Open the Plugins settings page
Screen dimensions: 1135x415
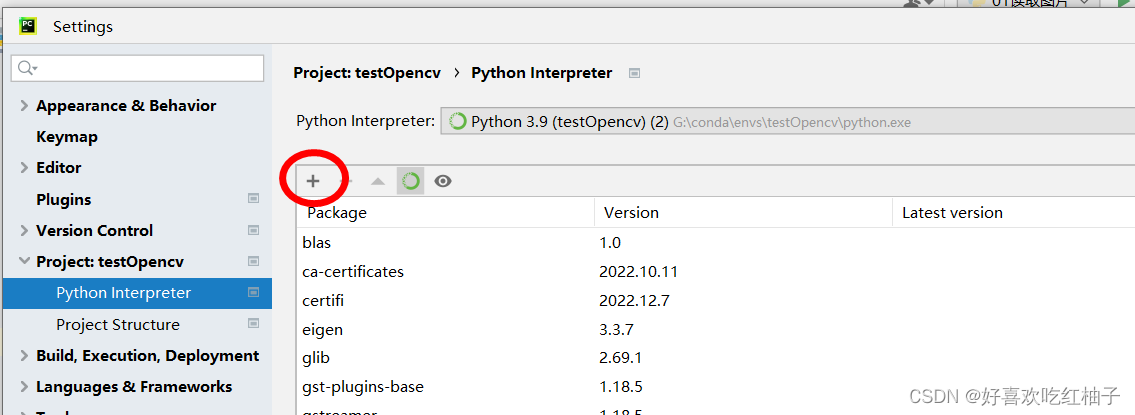point(64,199)
